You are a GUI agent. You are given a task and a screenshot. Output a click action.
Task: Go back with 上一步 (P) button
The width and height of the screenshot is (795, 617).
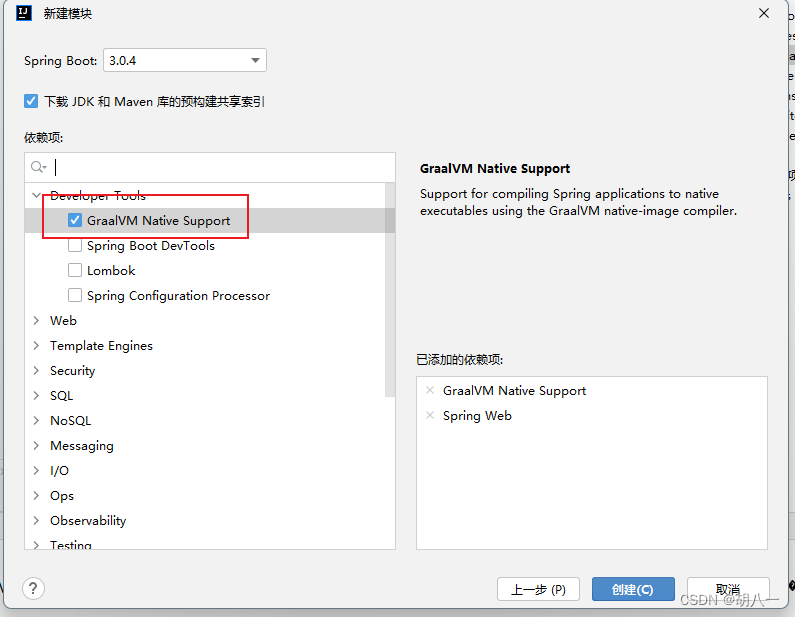(x=538, y=589)
